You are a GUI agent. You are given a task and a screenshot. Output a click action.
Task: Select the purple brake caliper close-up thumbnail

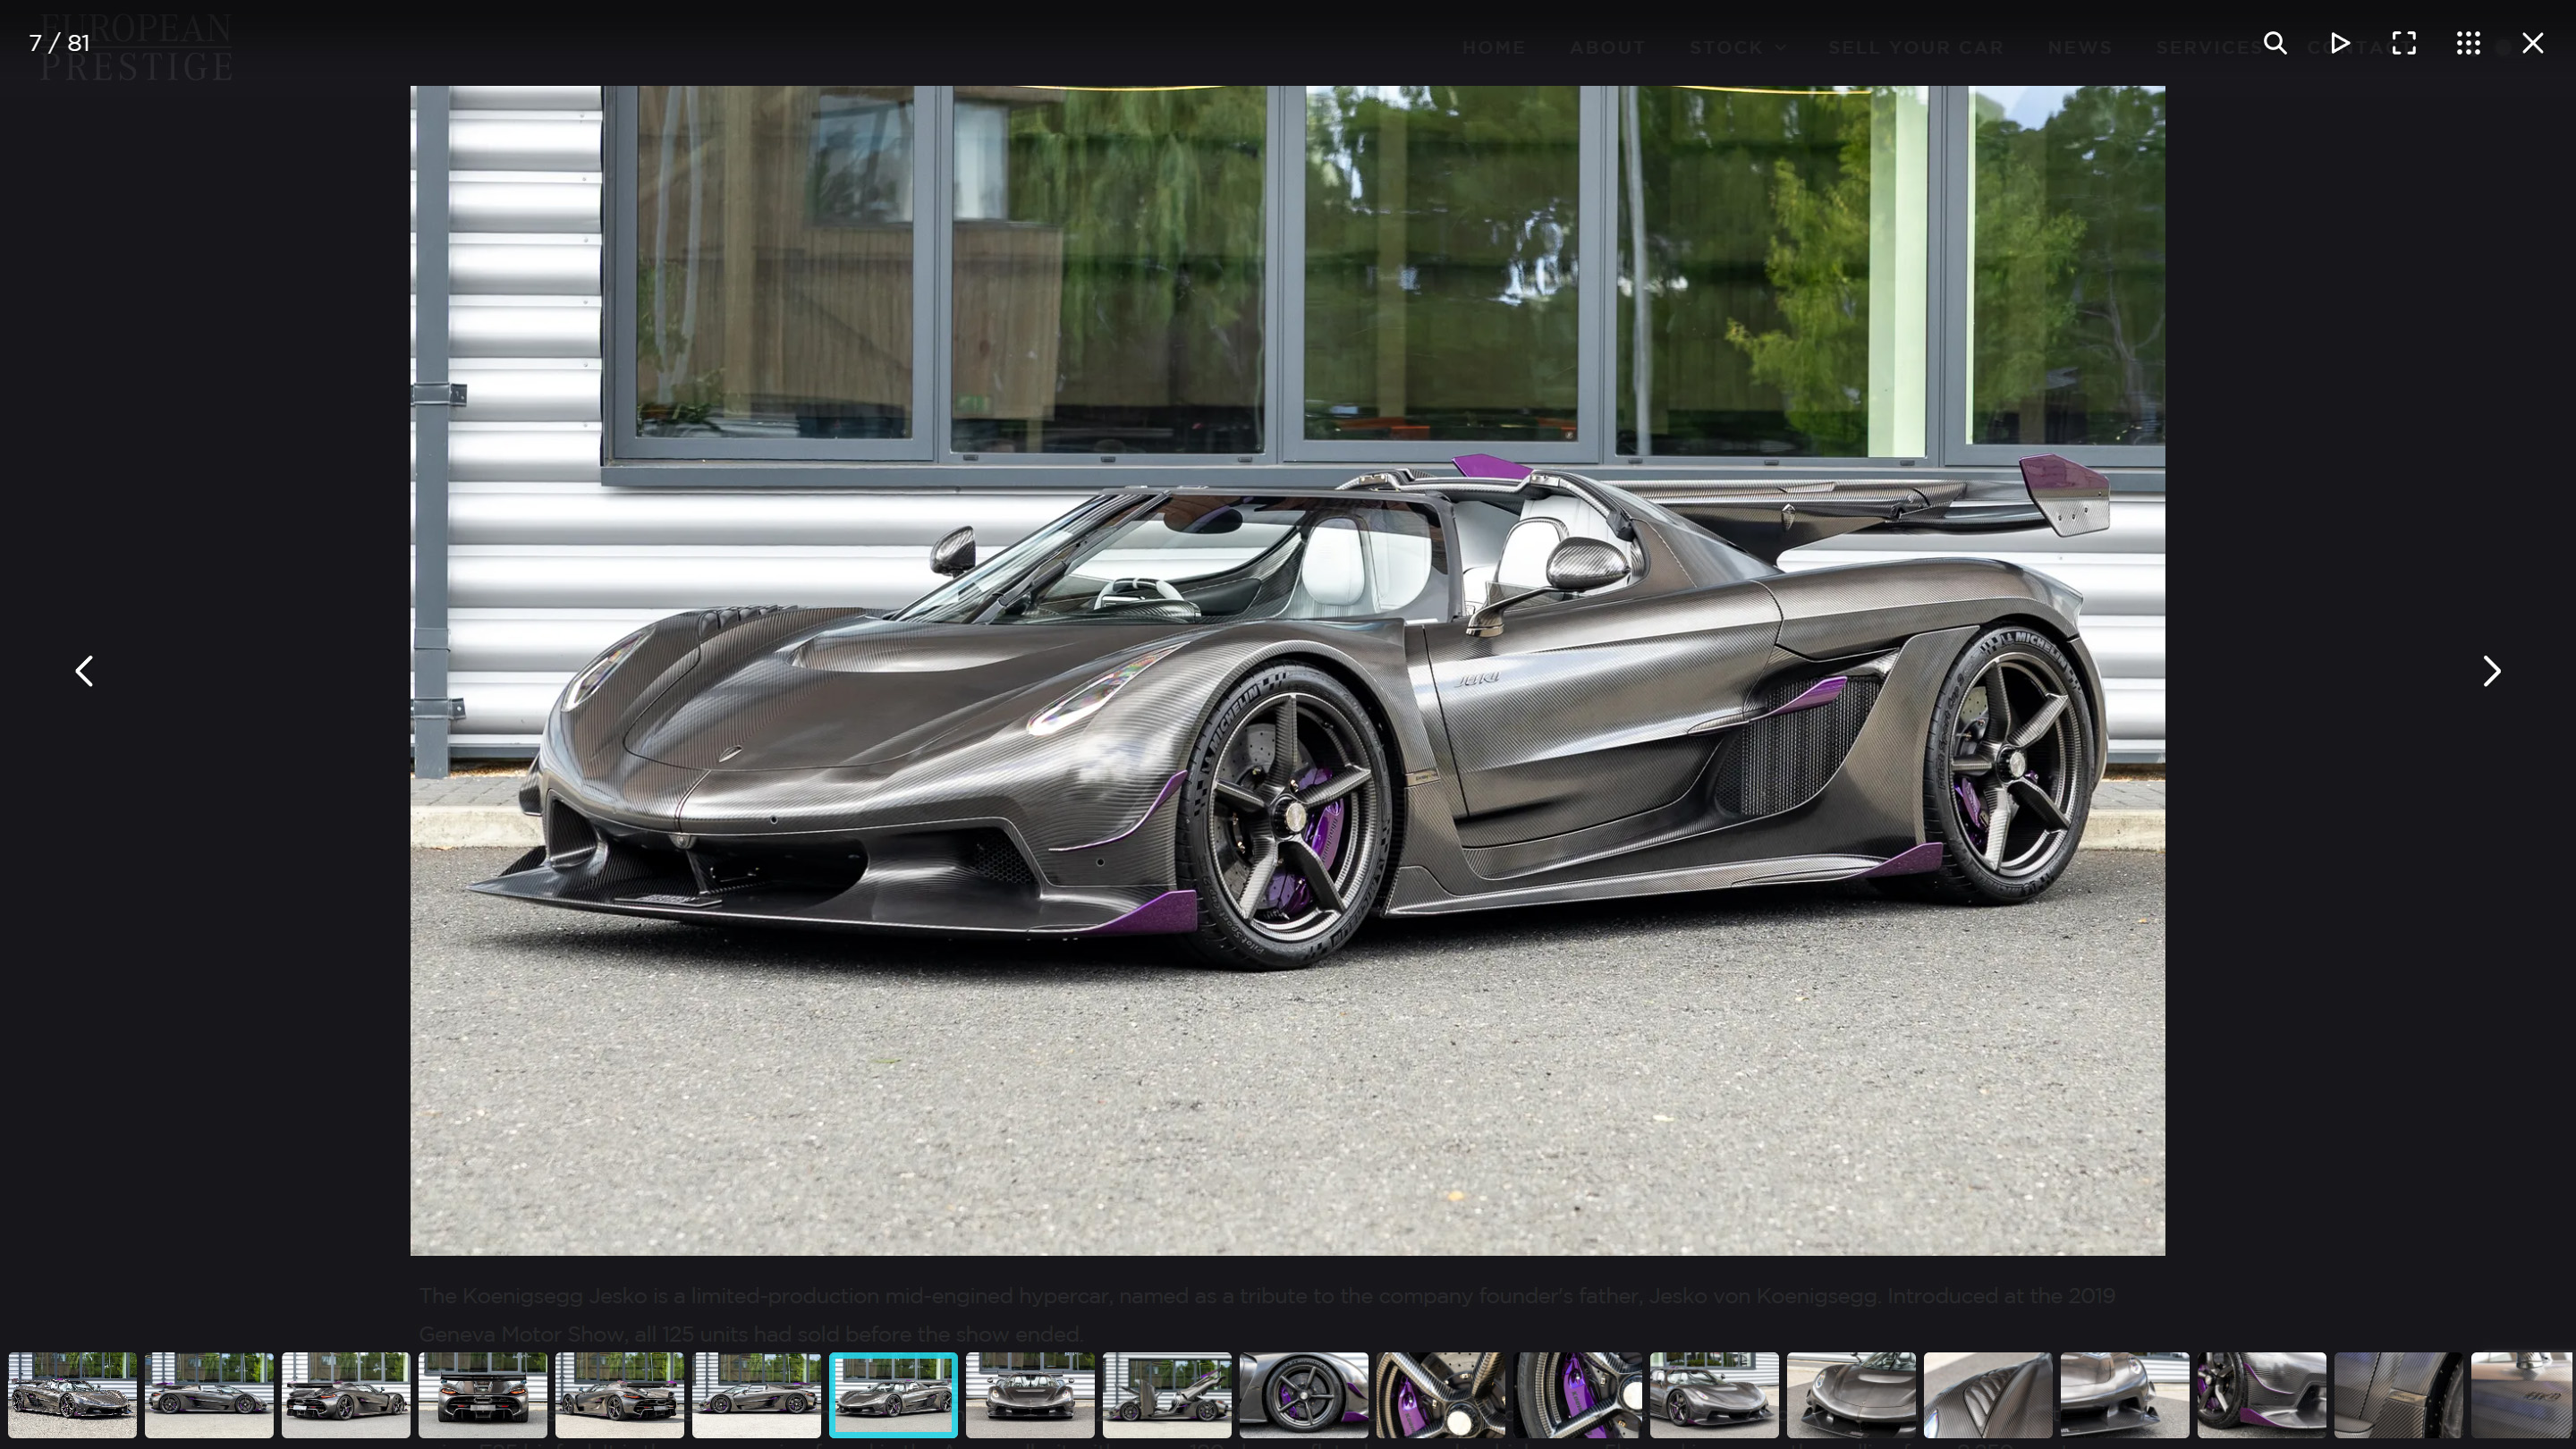pyautogui.click(x=1577, y=1395)
